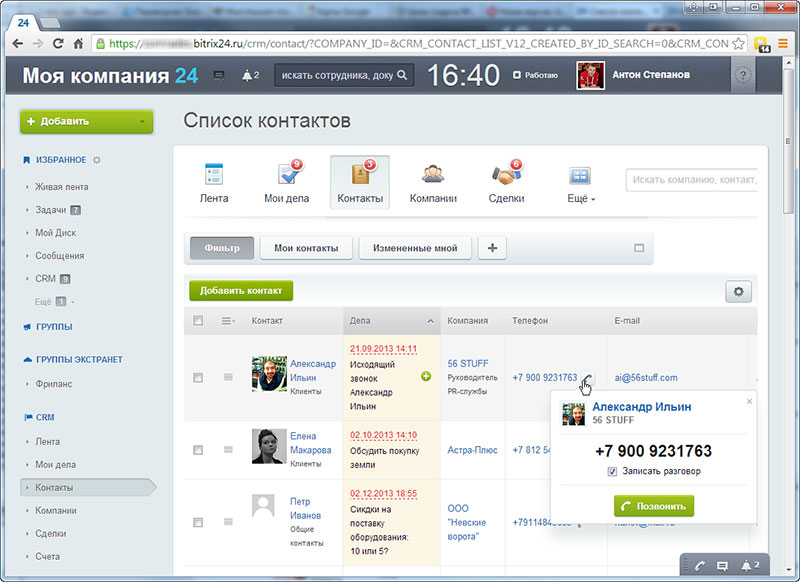The image size is (800, 582).
Task: Select the Фильтр tab
Action: click(x=222, y=248)
